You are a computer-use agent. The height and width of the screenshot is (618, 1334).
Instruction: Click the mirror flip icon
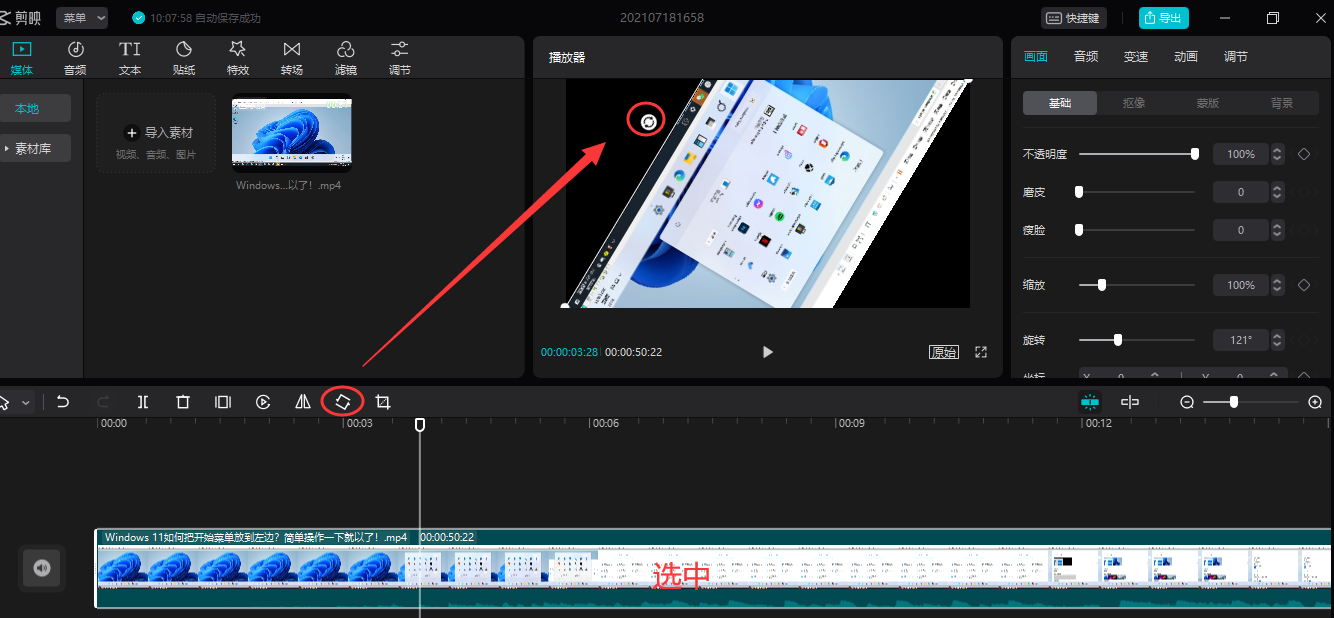tap(303, 402)
